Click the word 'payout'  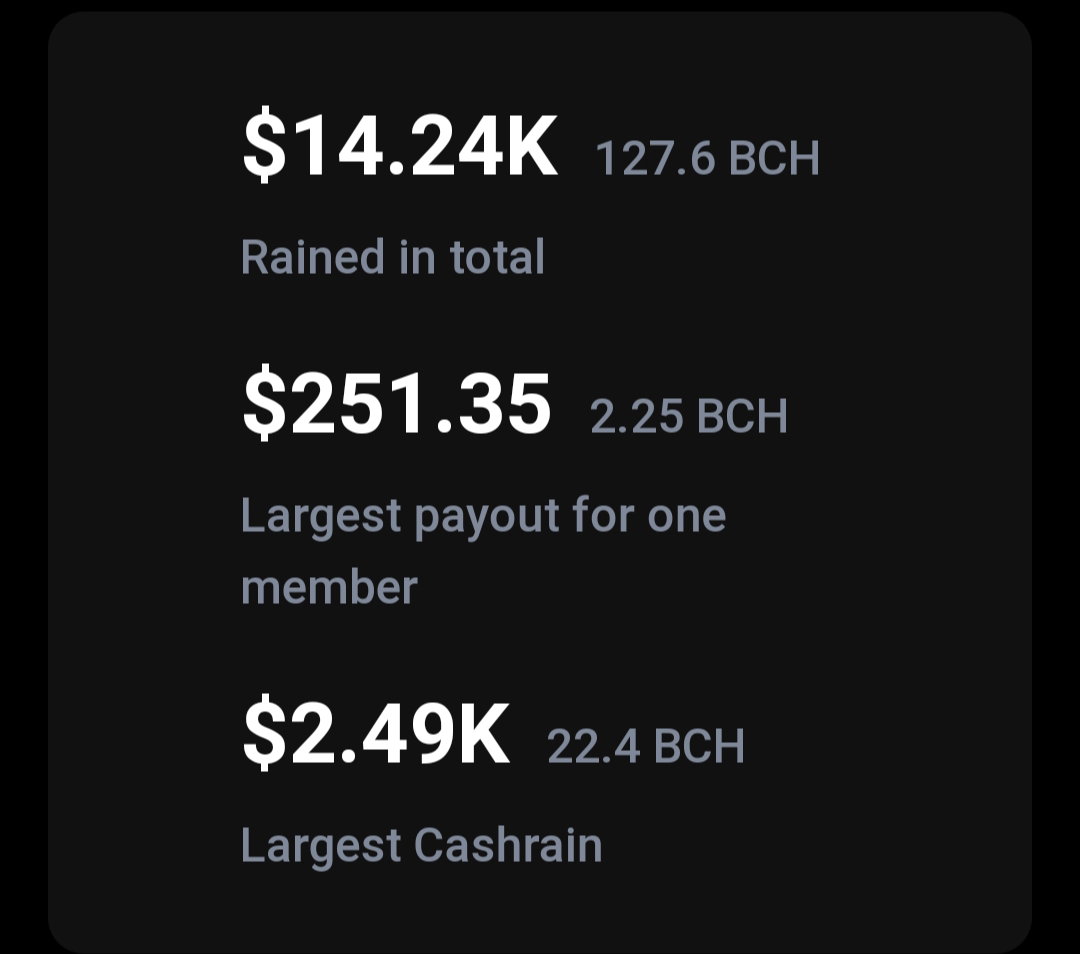pos(486,518)
